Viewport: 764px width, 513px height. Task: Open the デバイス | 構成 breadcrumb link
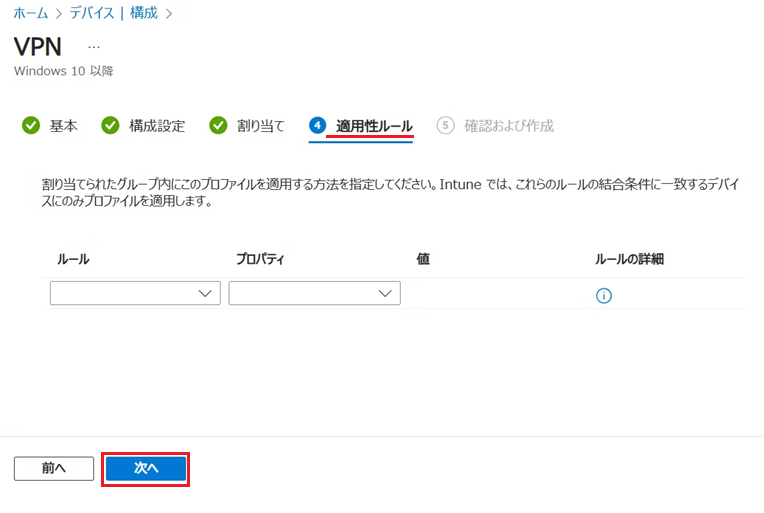click(114, 13)
